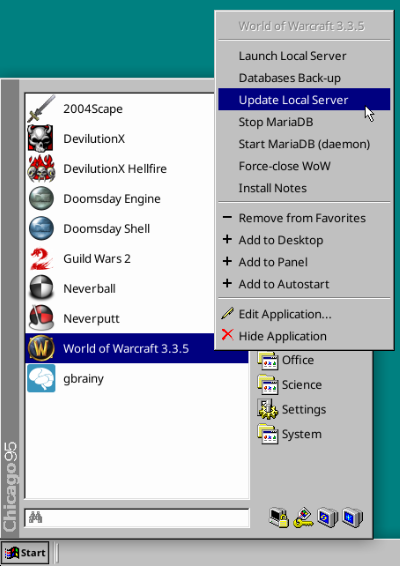This screenshot has height=566, width=400.
Task: Select Stop MariaDB
Action: tap(304, 122)
